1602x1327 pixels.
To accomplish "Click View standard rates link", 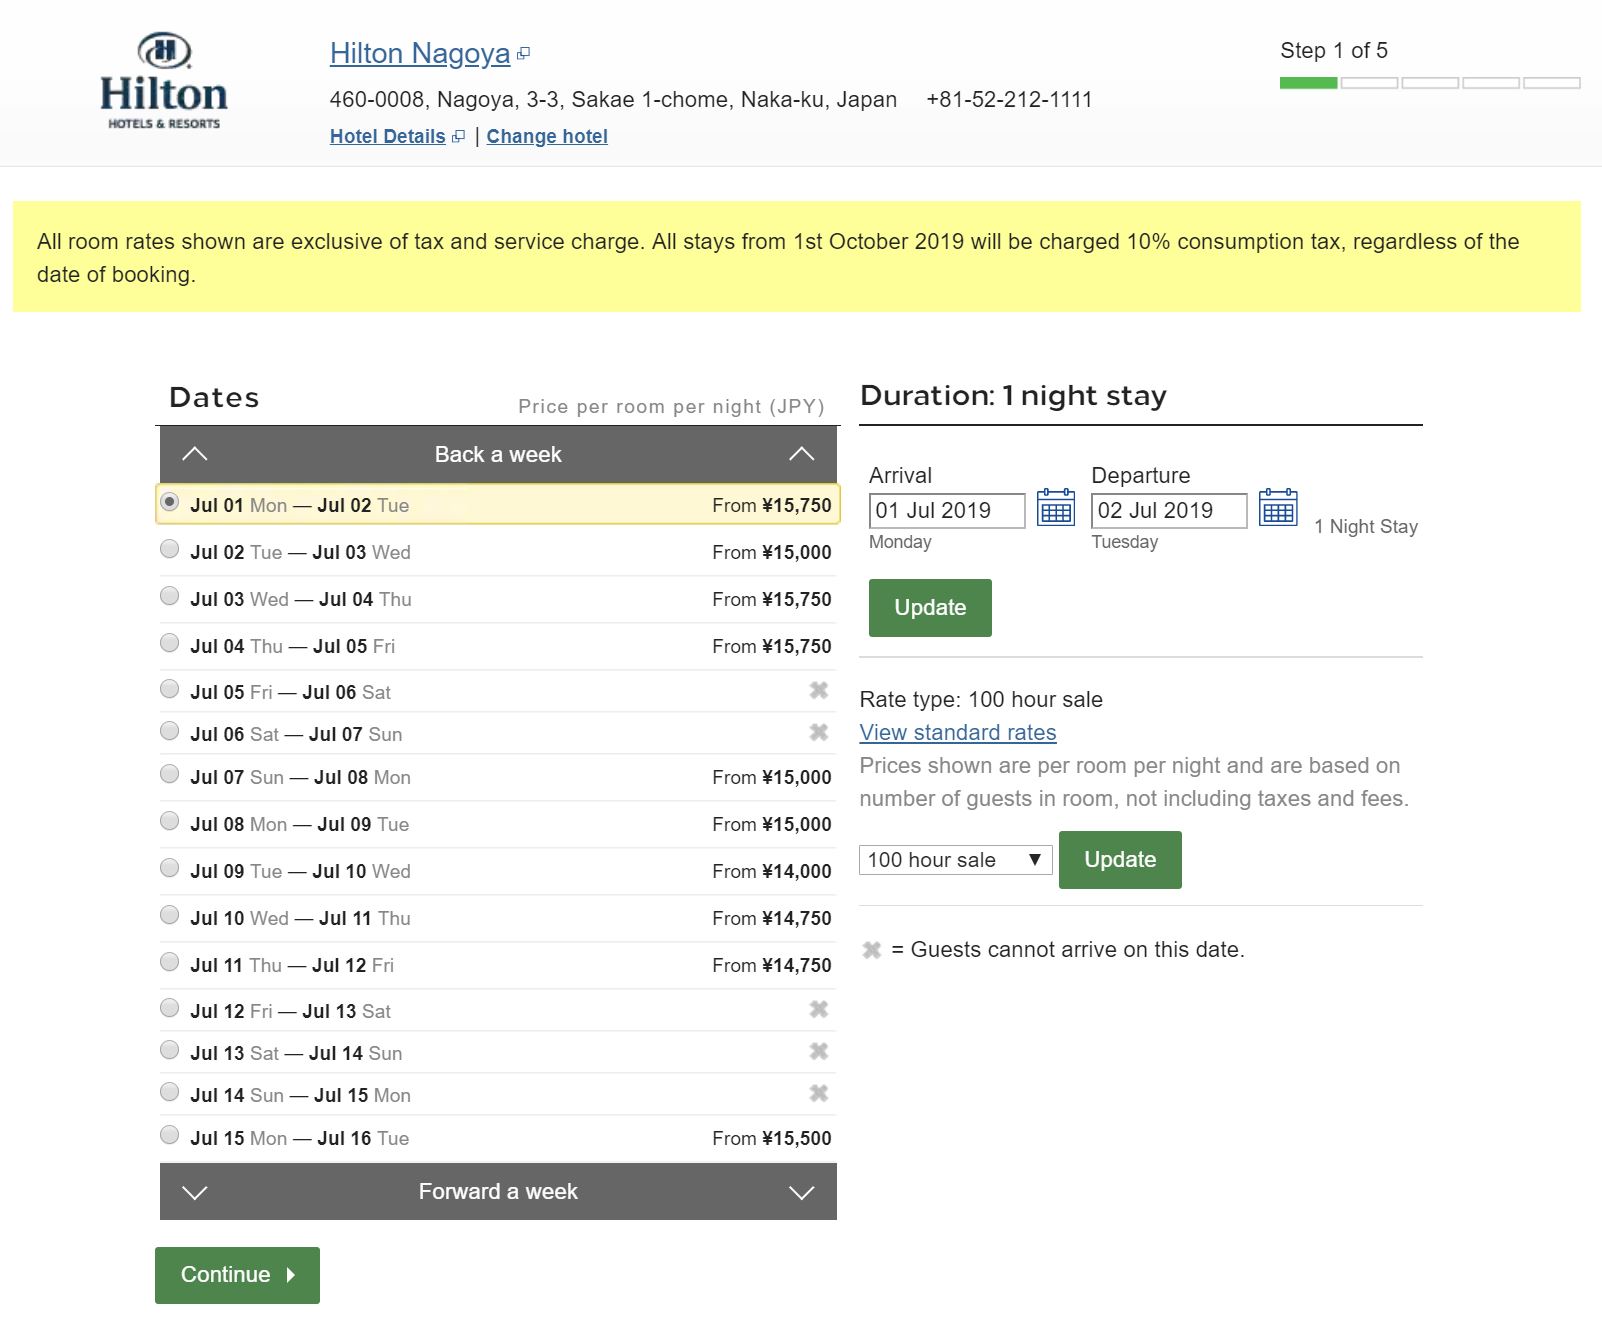I will tap(958, 732).
